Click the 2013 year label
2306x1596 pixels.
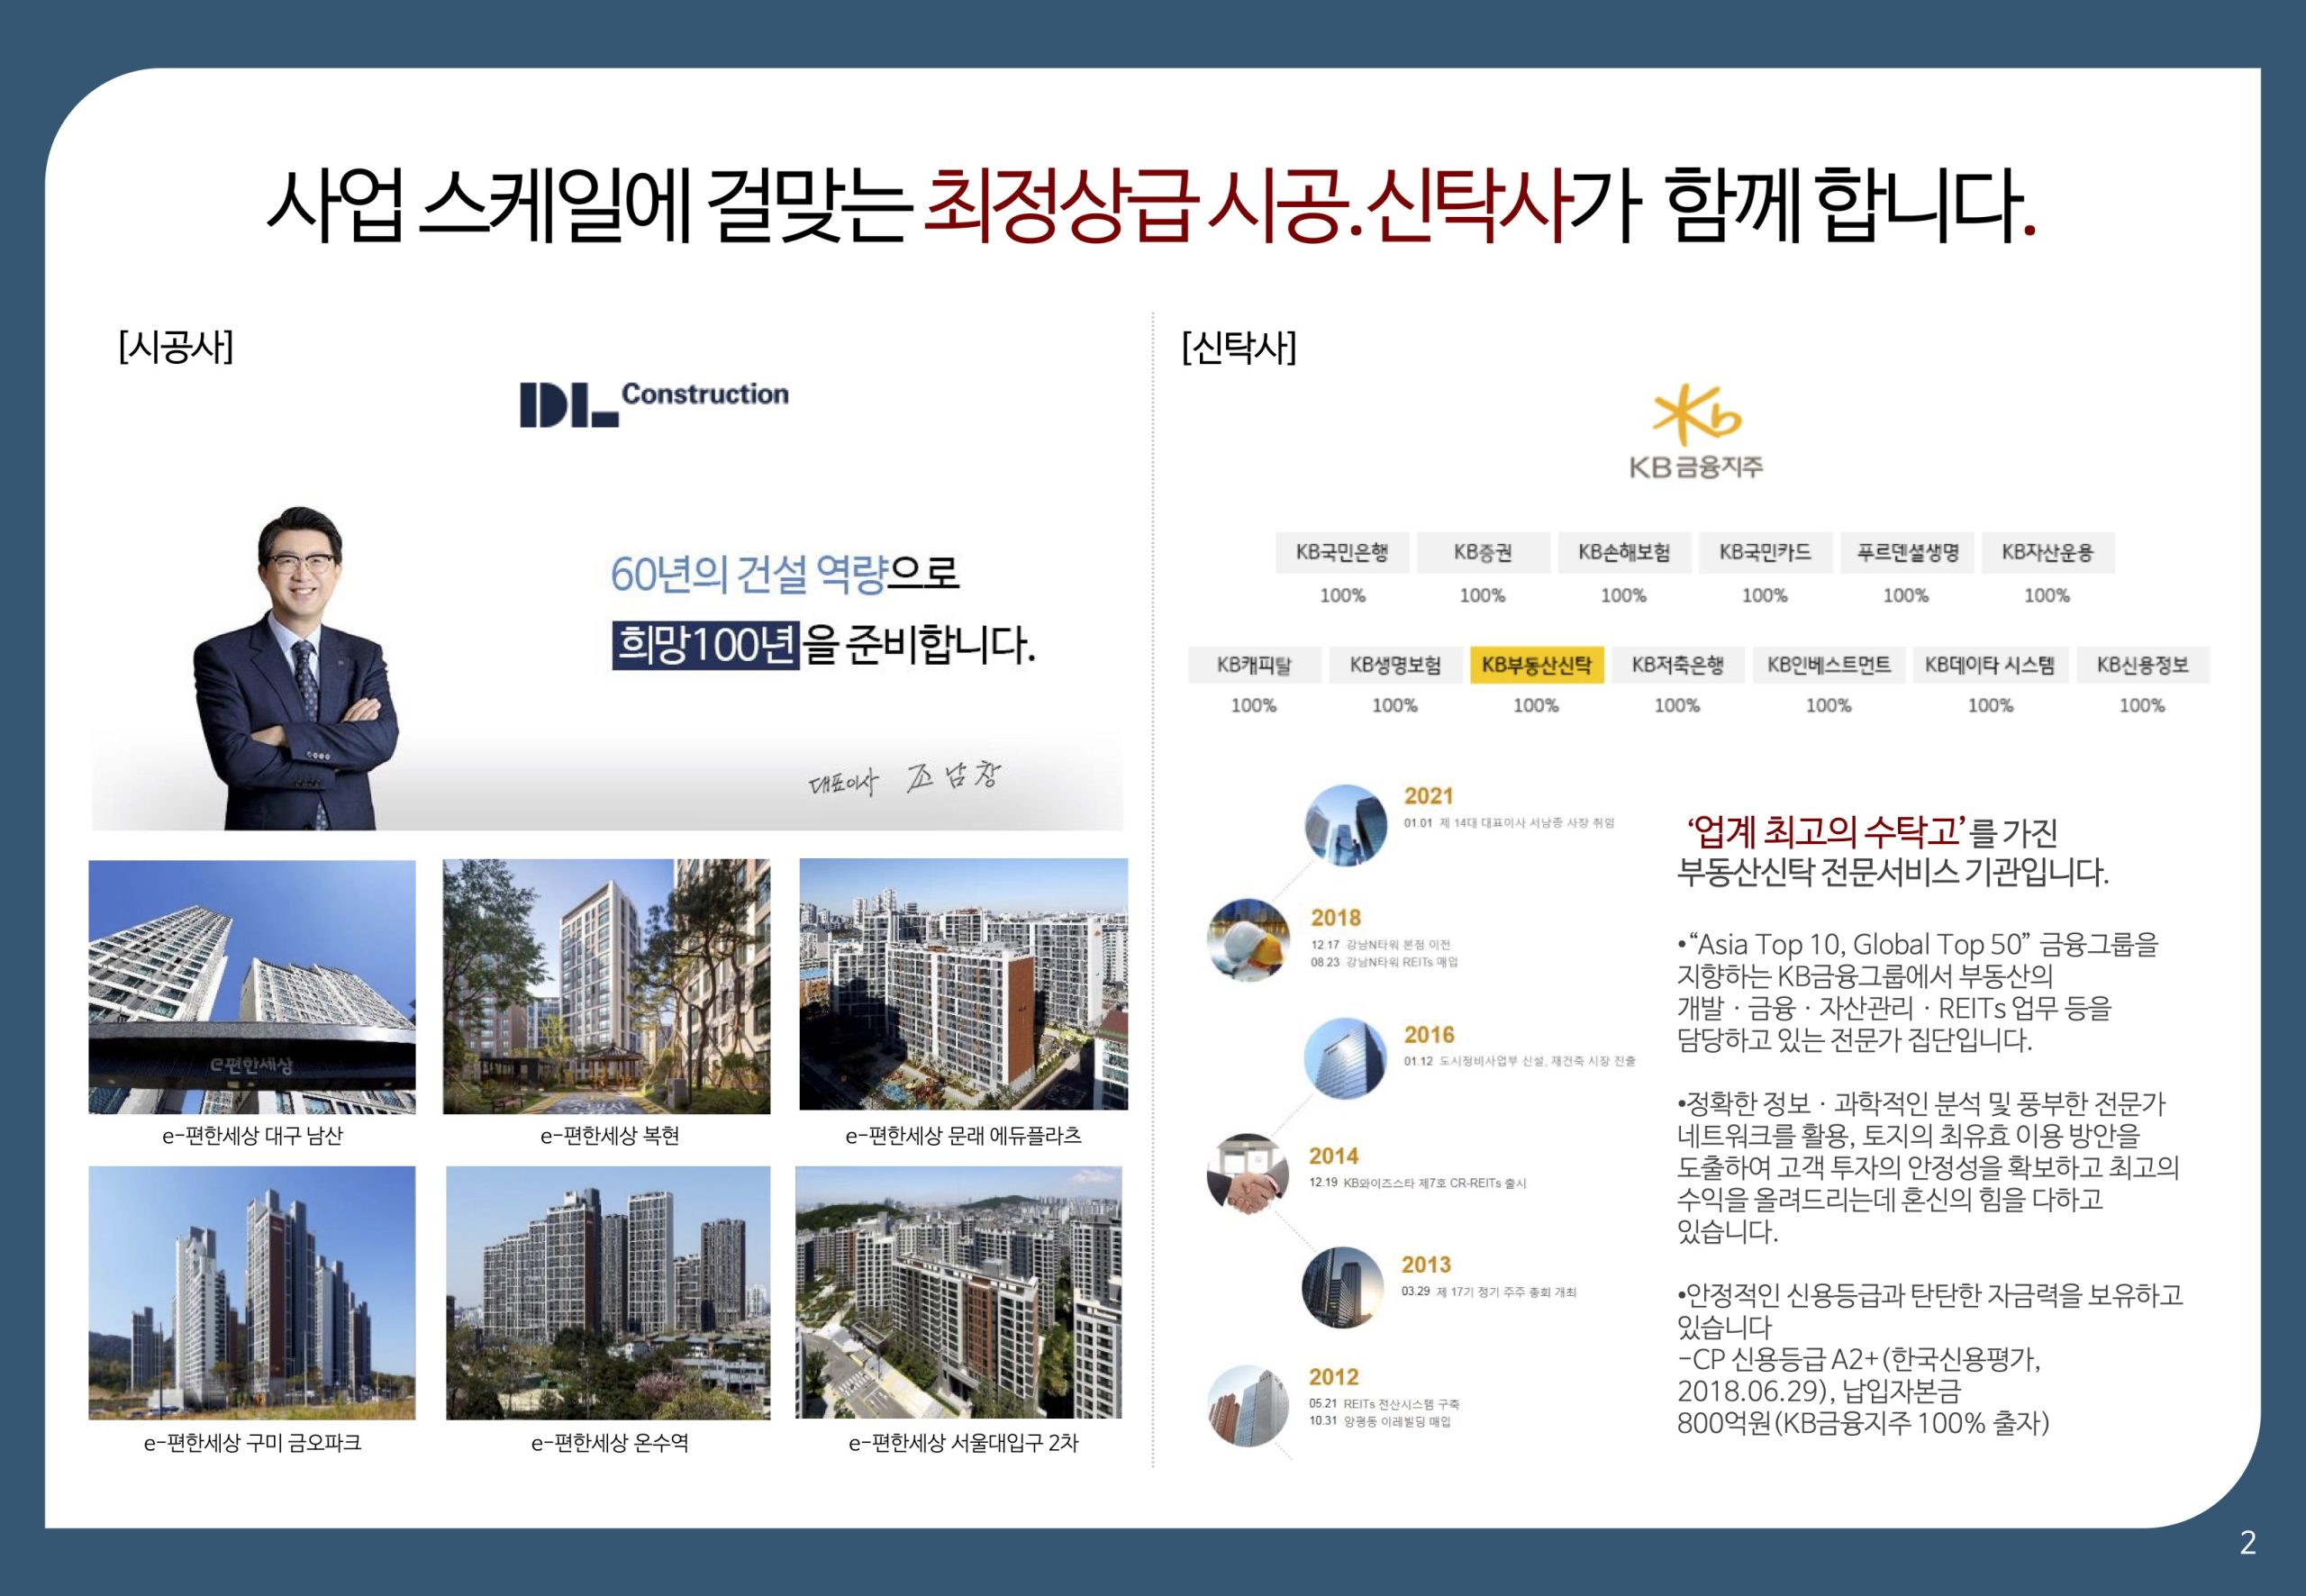pos(1426,1265)
